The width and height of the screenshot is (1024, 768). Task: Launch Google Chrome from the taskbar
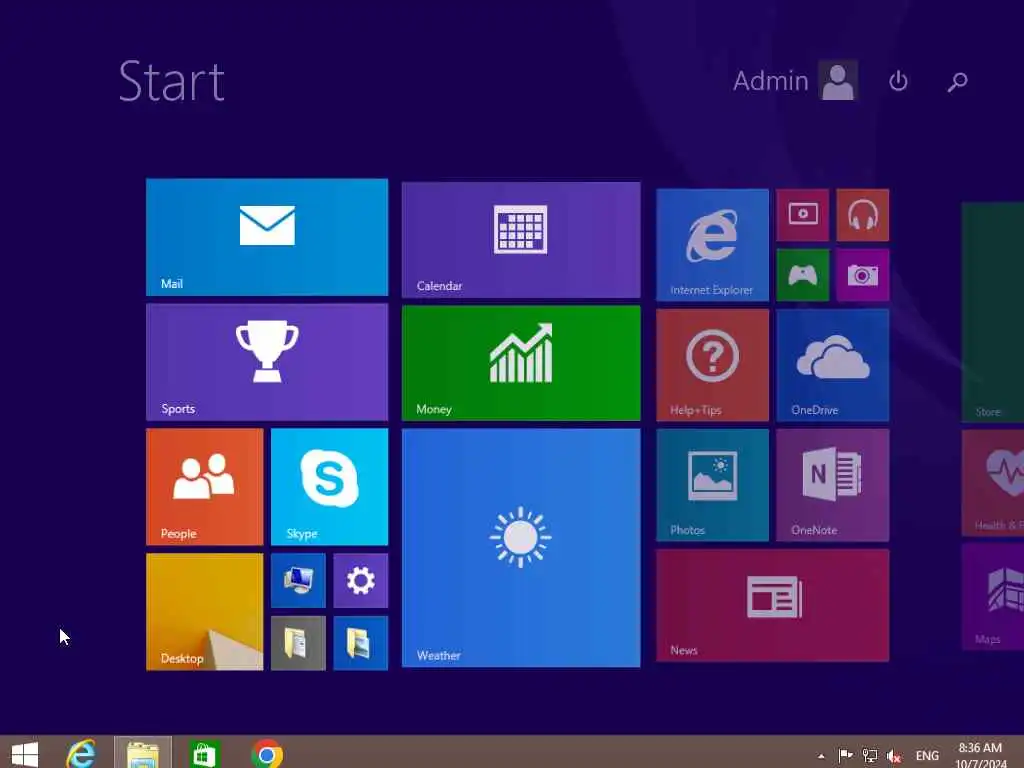pyautogui.click(x=266, y=754)
